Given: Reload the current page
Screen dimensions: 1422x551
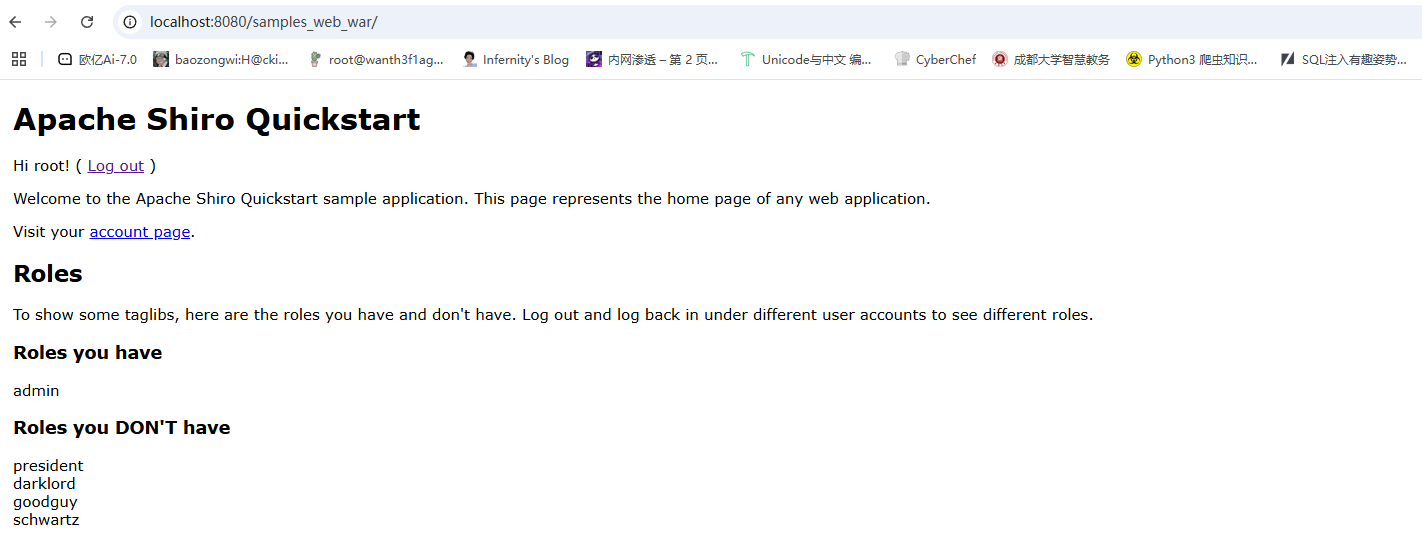Looking at the screenshot, I should 87,22.
